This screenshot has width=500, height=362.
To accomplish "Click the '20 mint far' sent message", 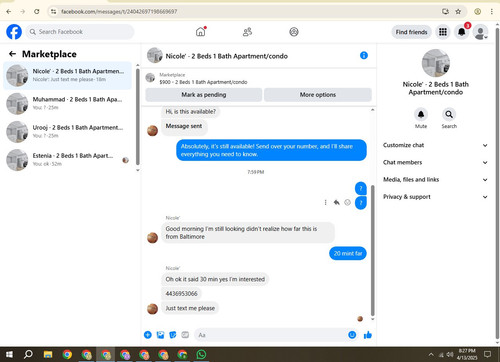I will click(x=348, y=253).
